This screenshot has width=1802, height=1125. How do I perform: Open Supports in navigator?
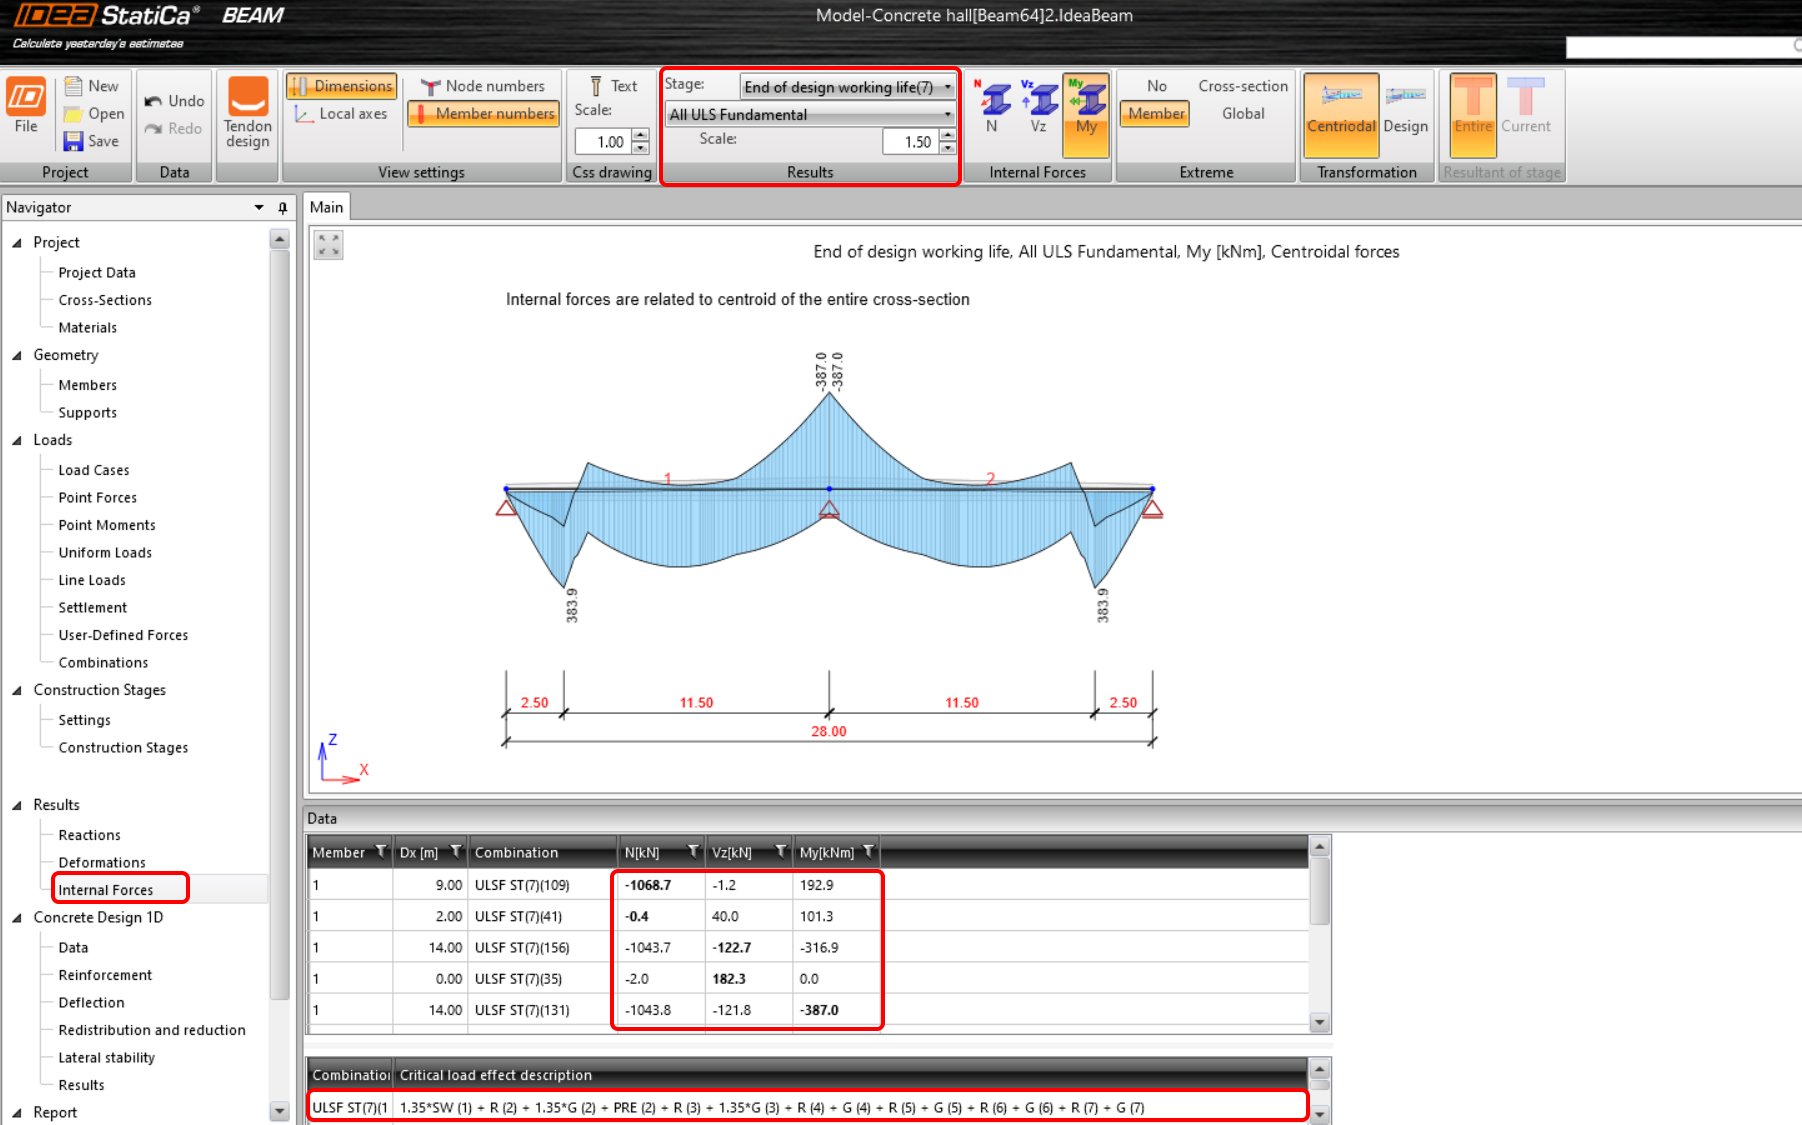[x=87, y=412]
